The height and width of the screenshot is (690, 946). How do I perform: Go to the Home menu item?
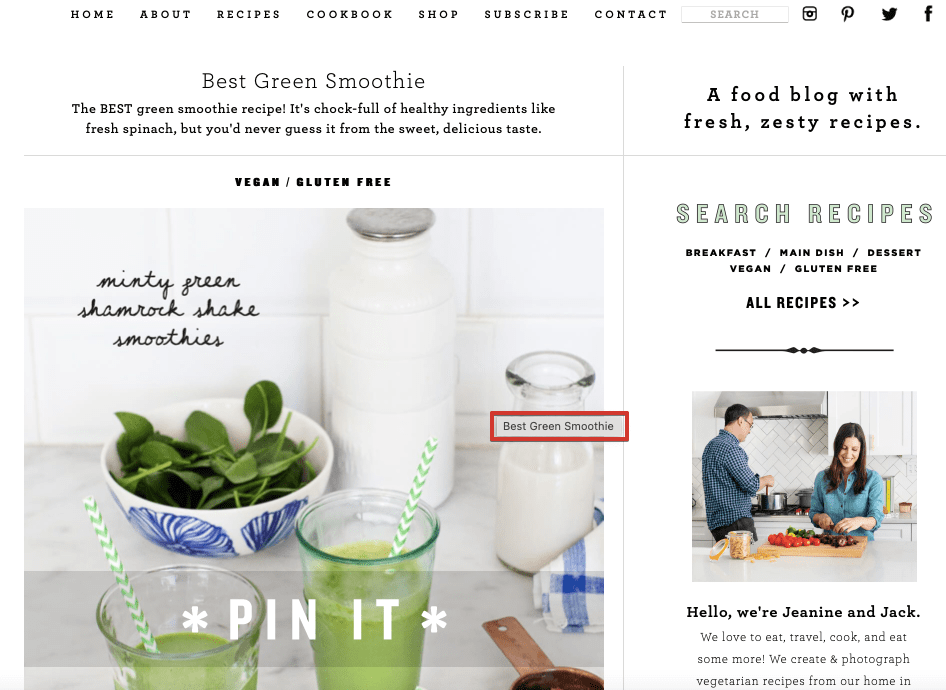(x=92, y=14)
